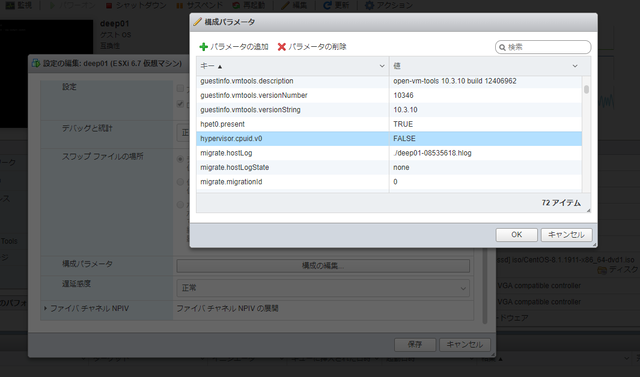640x377 pixels.
Task: Click Save in the Edit settings dialog
Action: (x=415, y=344)
